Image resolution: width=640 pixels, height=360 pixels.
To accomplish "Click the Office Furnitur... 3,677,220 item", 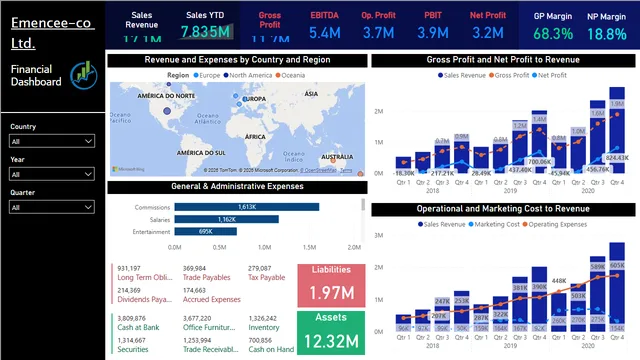I will tap(209, 323).
